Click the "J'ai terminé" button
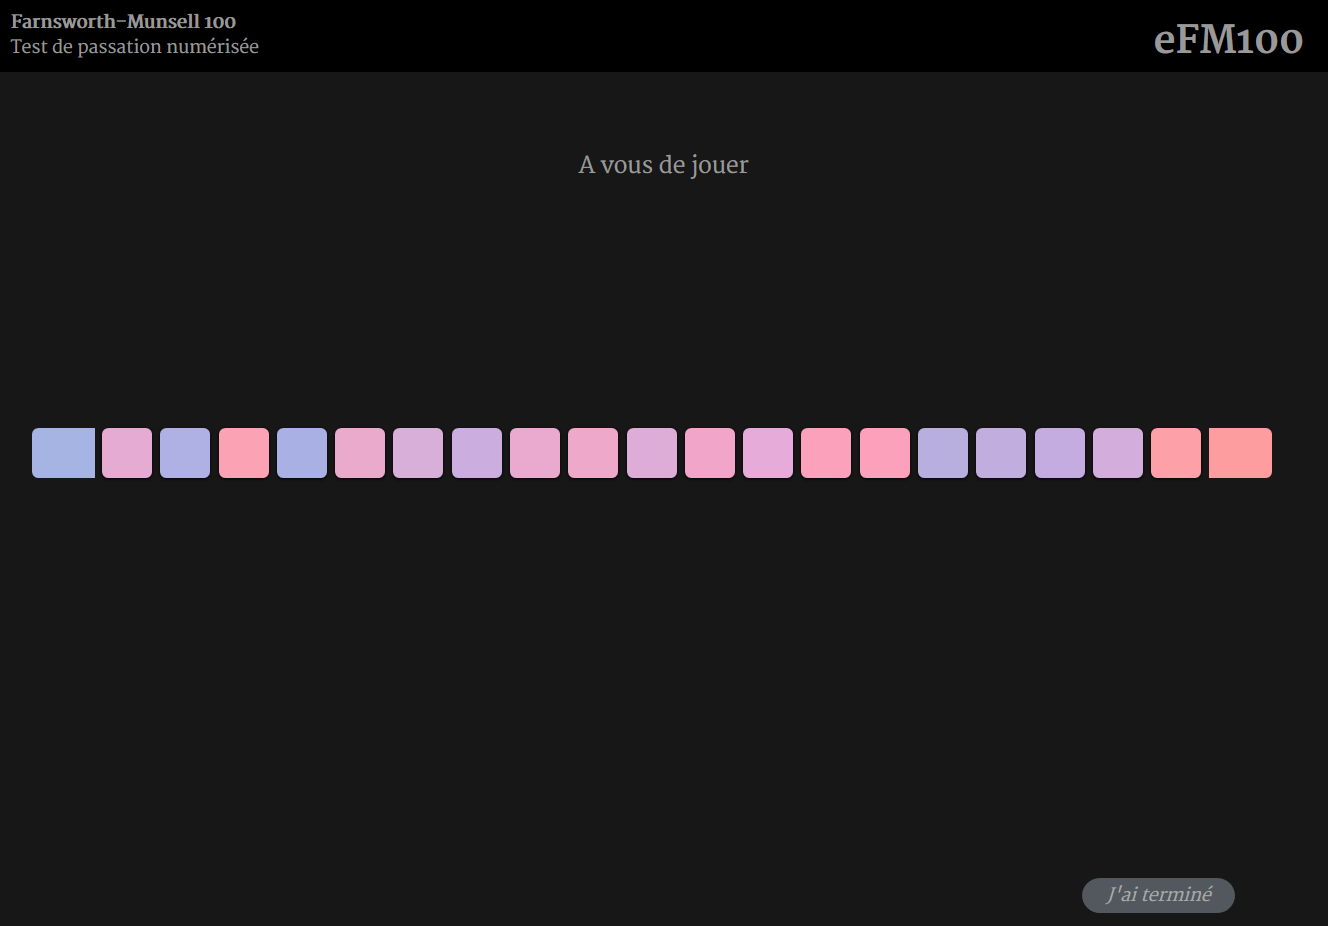1328x926 pixels. [x=1158, y=895]
